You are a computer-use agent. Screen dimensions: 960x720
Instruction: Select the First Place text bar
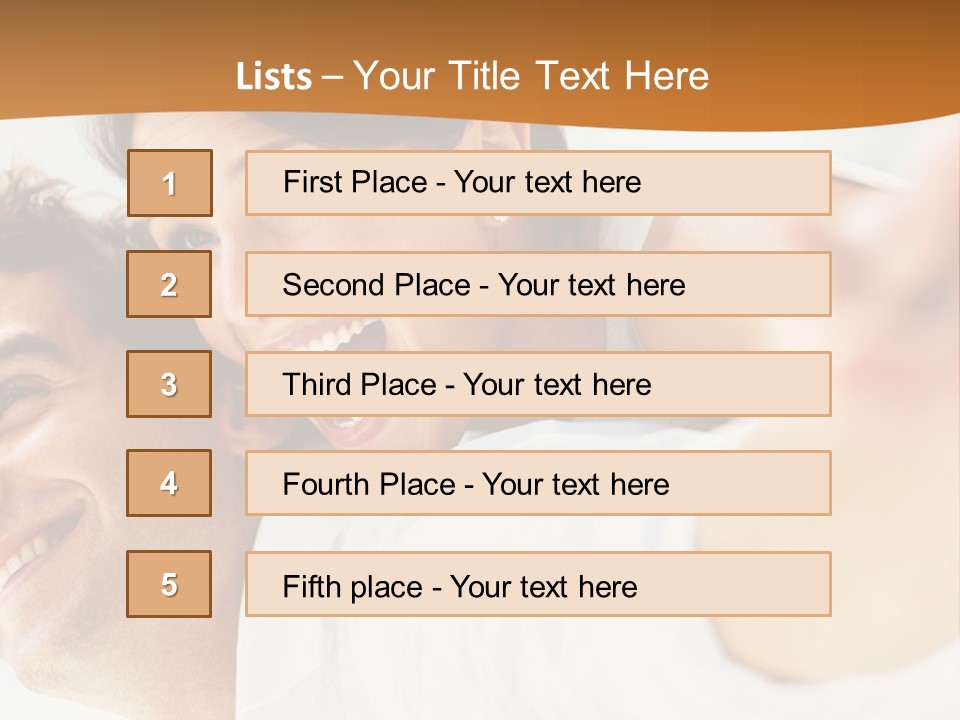click(538, 183)
